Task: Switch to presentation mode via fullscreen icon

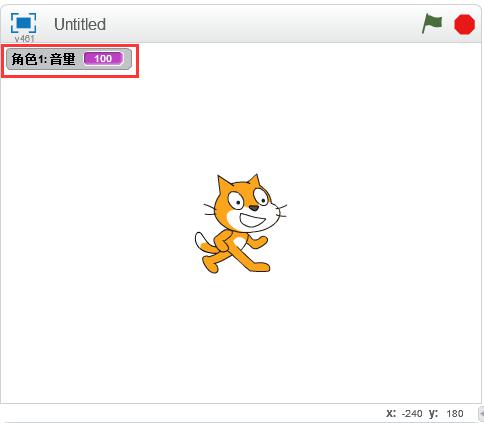Action: 23,23
